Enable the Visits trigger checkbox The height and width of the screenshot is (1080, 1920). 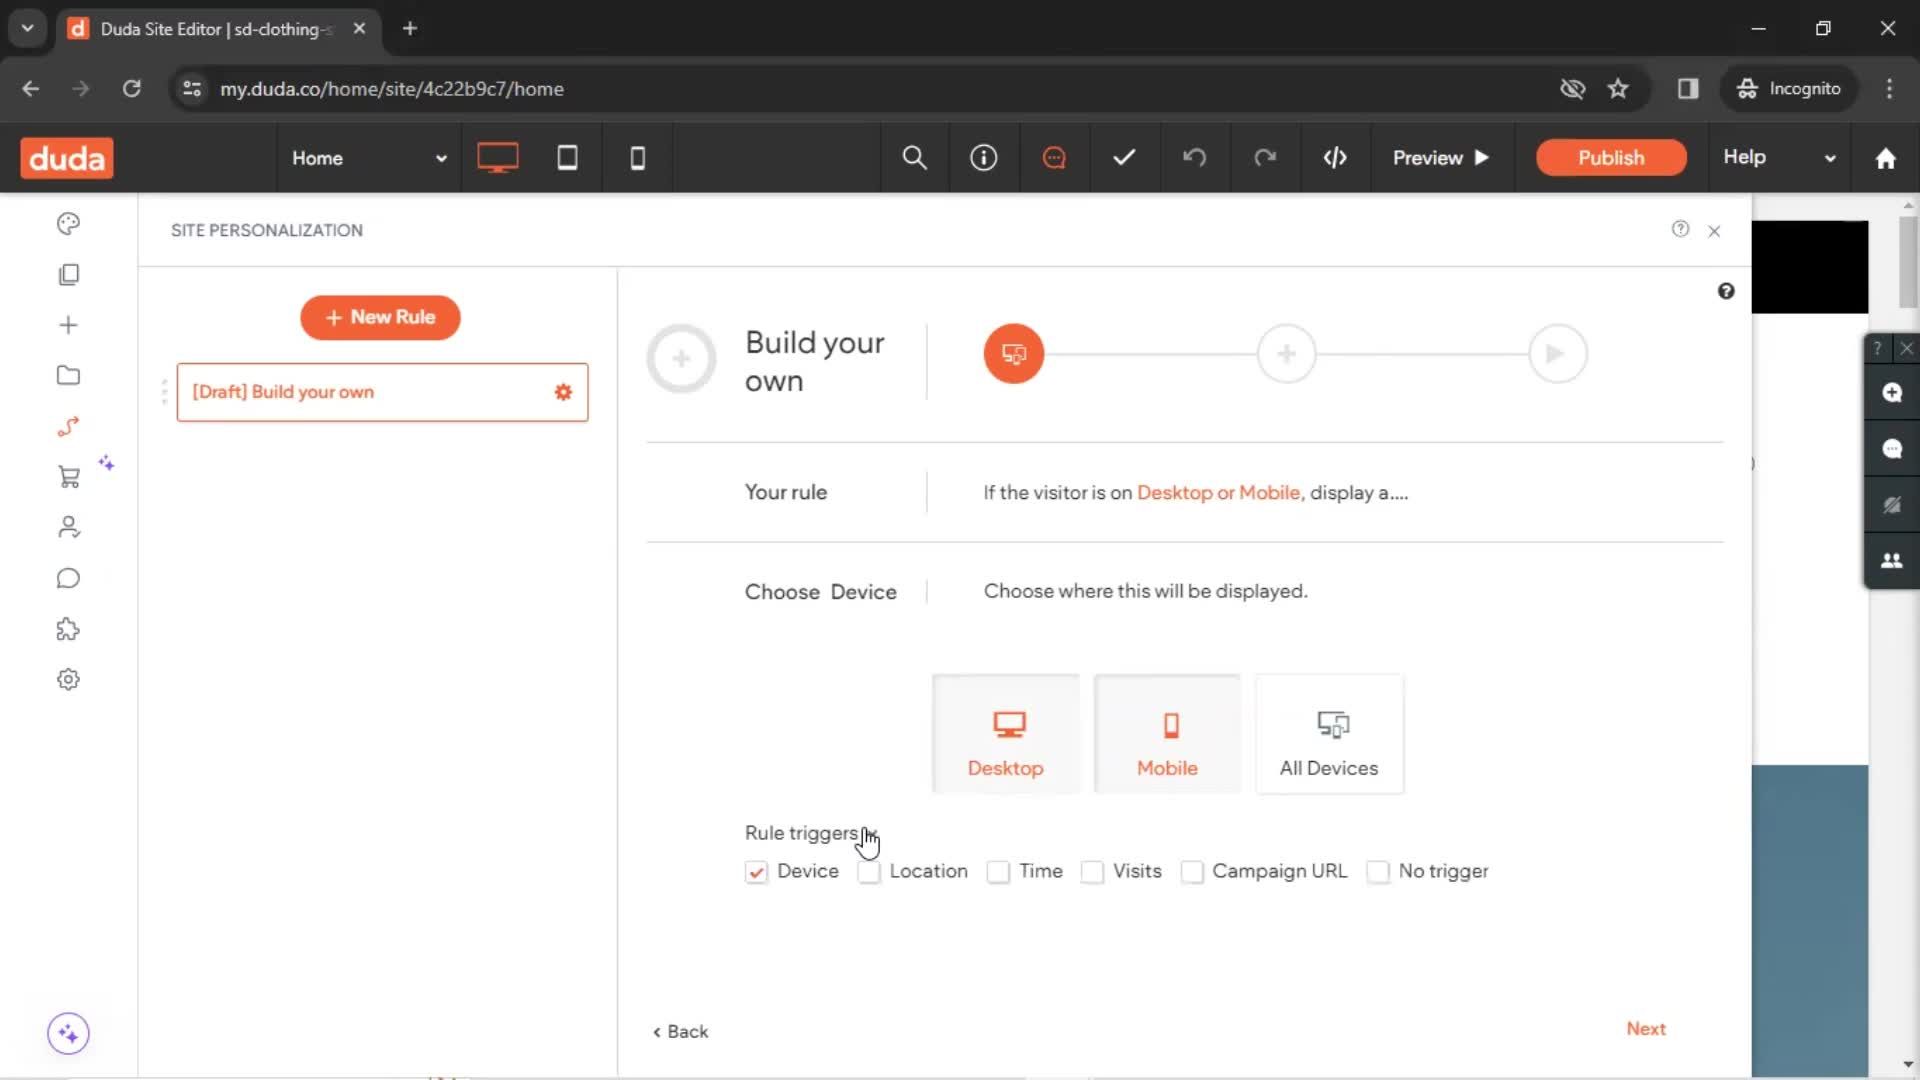click(1092, 872)
